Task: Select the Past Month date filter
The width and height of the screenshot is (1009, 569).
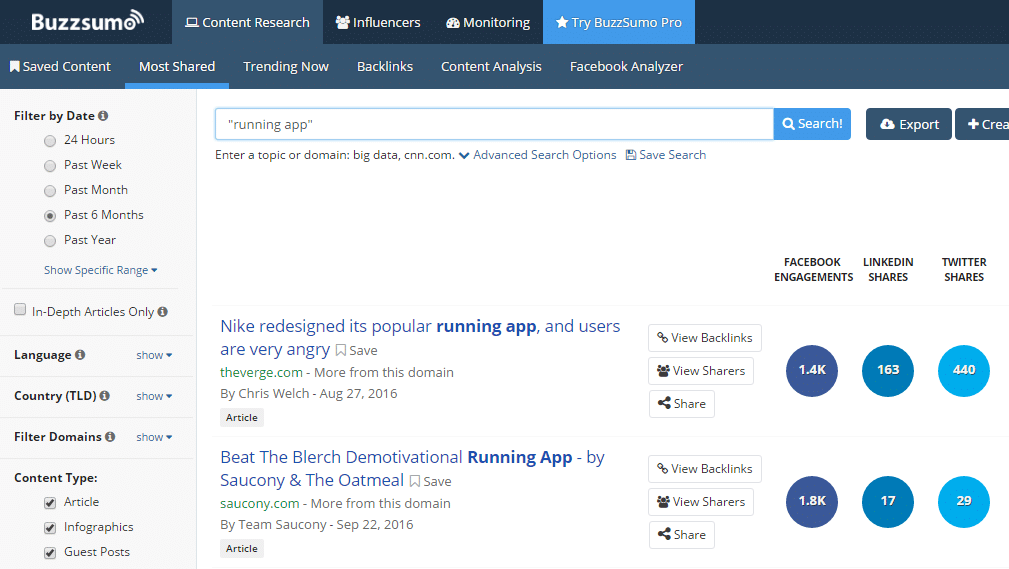Action: click(50, 191)
